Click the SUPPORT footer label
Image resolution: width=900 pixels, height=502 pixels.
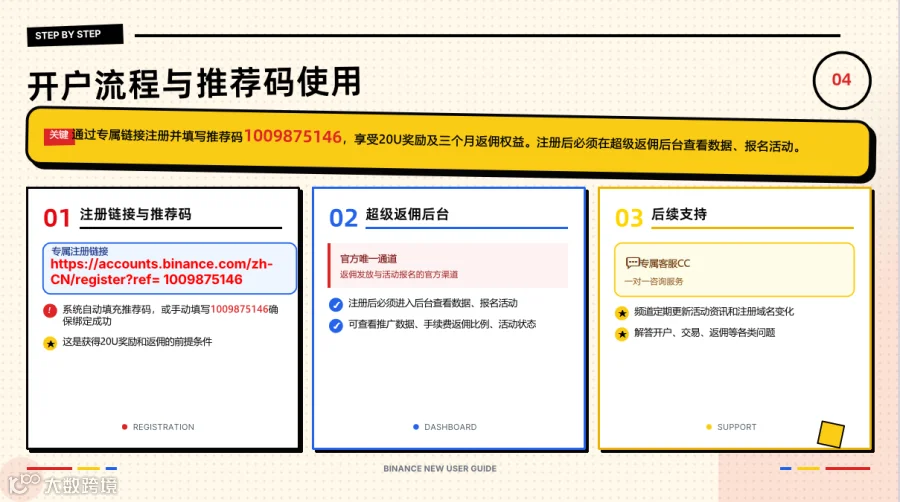click(x=737, y=427)
